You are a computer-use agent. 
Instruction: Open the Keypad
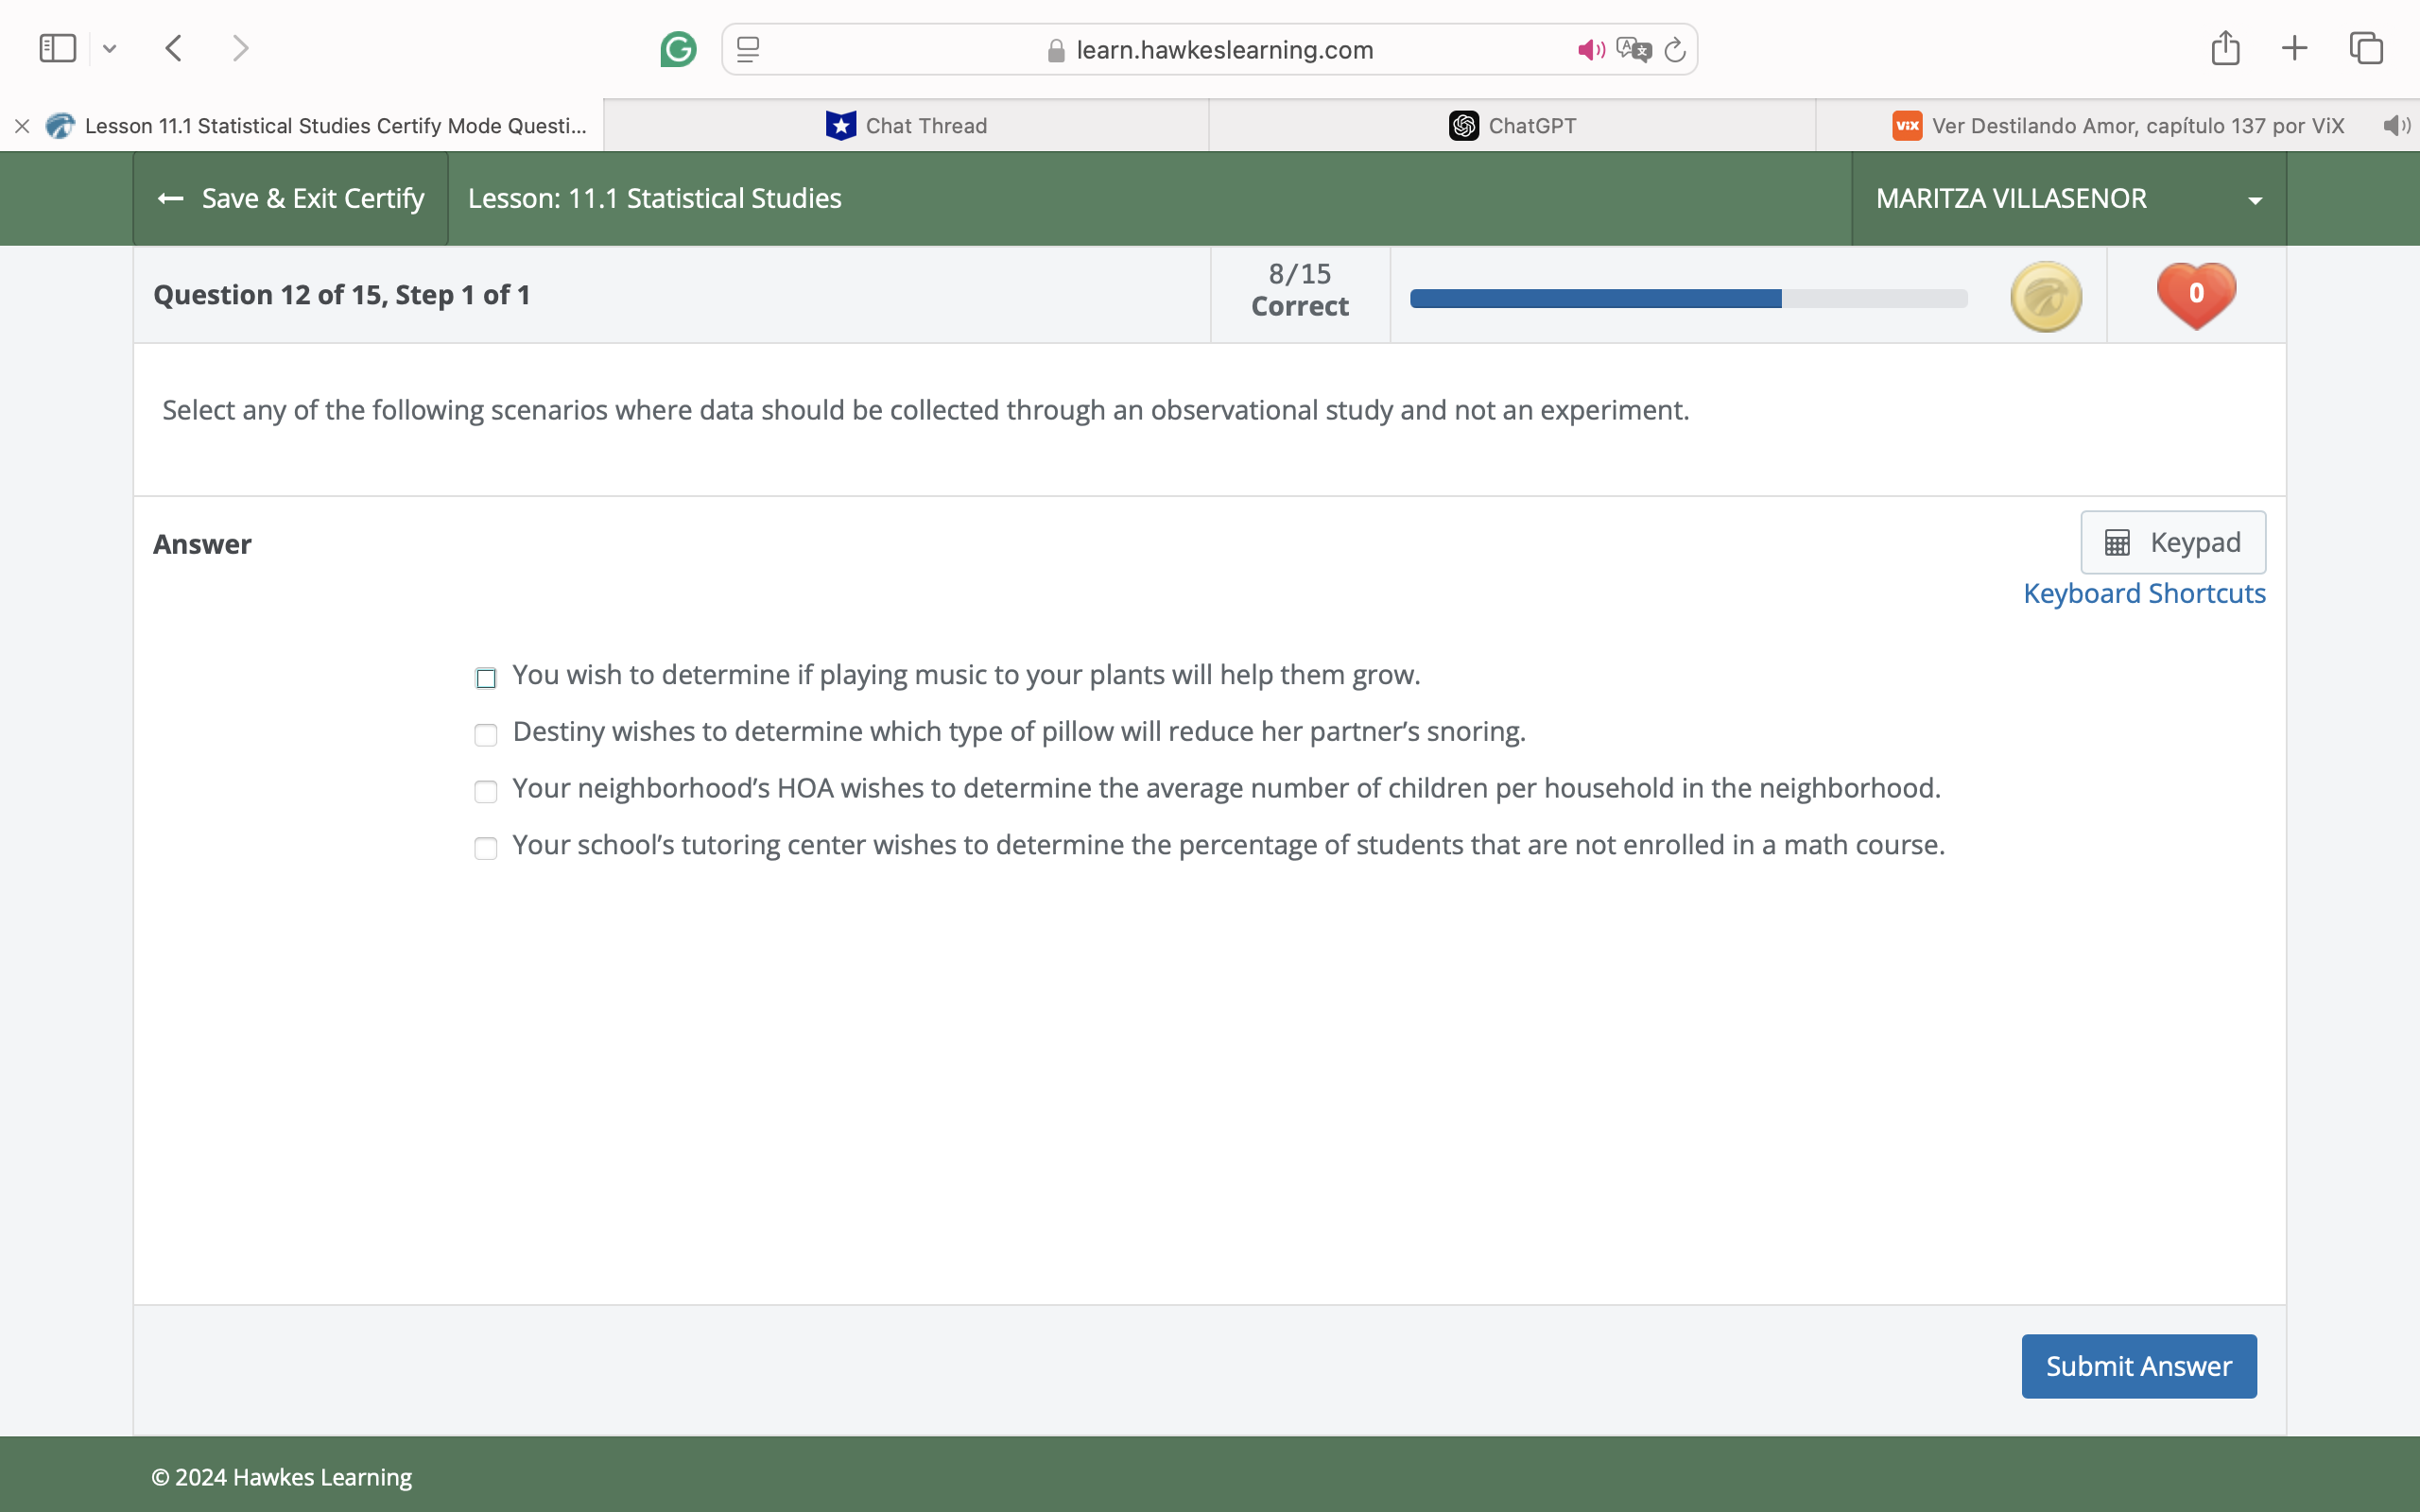coord(2172,541)
